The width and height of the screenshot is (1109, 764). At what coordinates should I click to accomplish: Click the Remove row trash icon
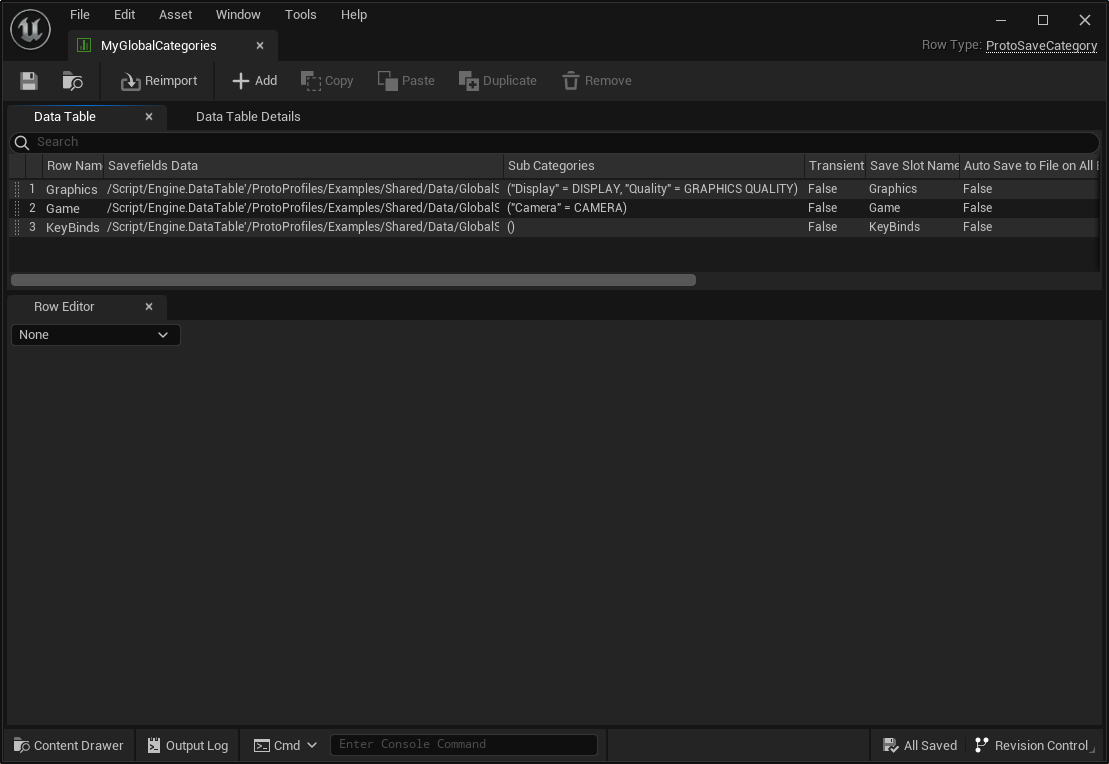[x=571, y=81]
